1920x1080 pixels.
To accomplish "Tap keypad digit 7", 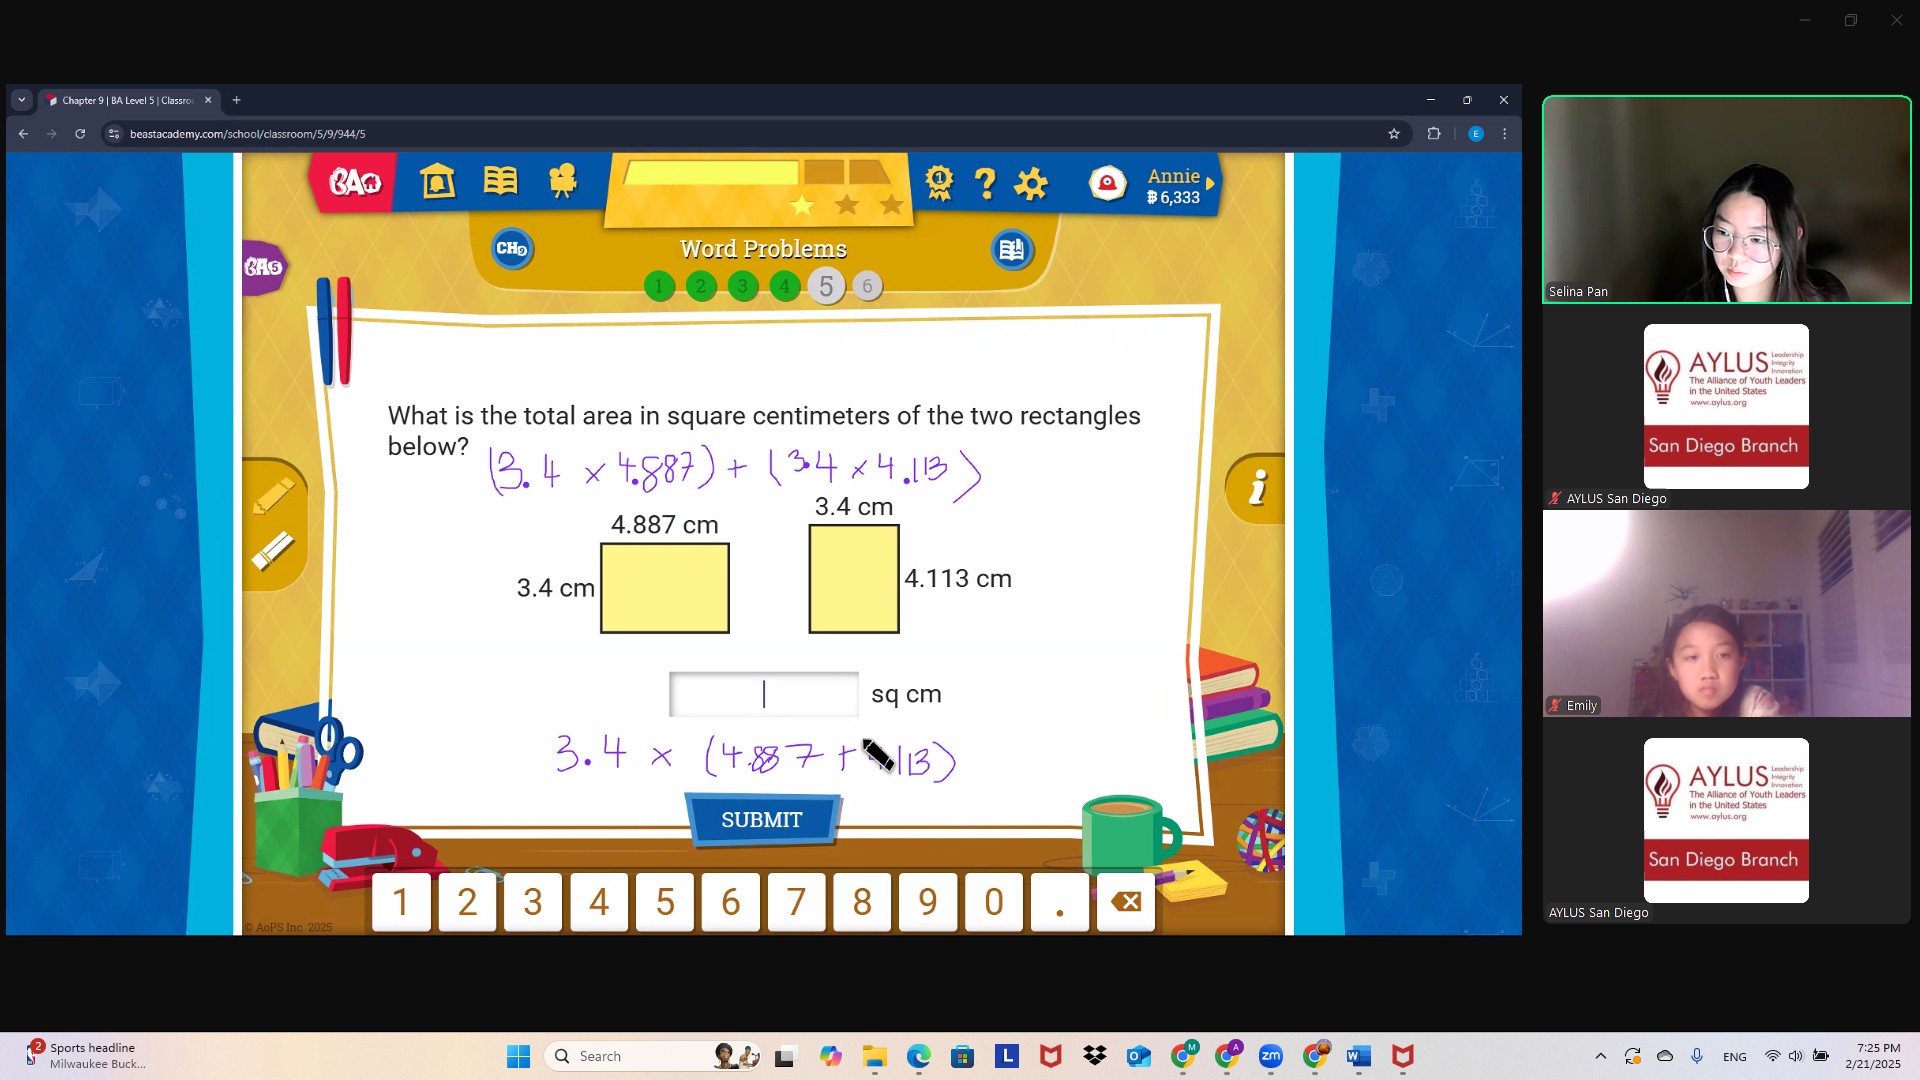I will 796,902.
